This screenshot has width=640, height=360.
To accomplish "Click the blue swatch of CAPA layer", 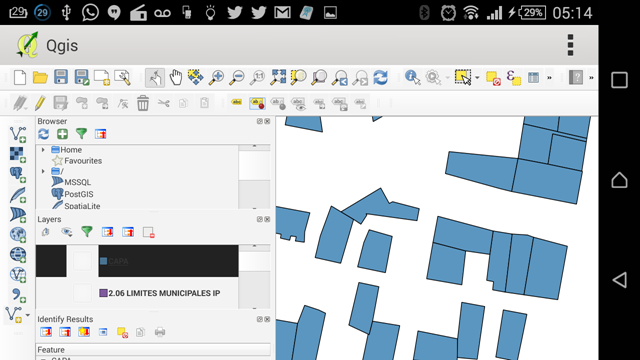I will coord(103,261).
